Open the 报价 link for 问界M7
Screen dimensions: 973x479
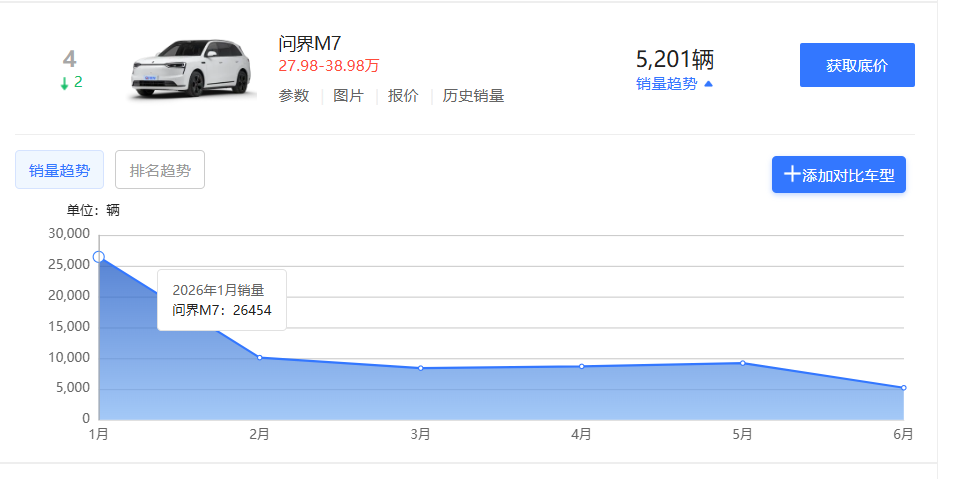pyautogui.click(x=403, y=96)
